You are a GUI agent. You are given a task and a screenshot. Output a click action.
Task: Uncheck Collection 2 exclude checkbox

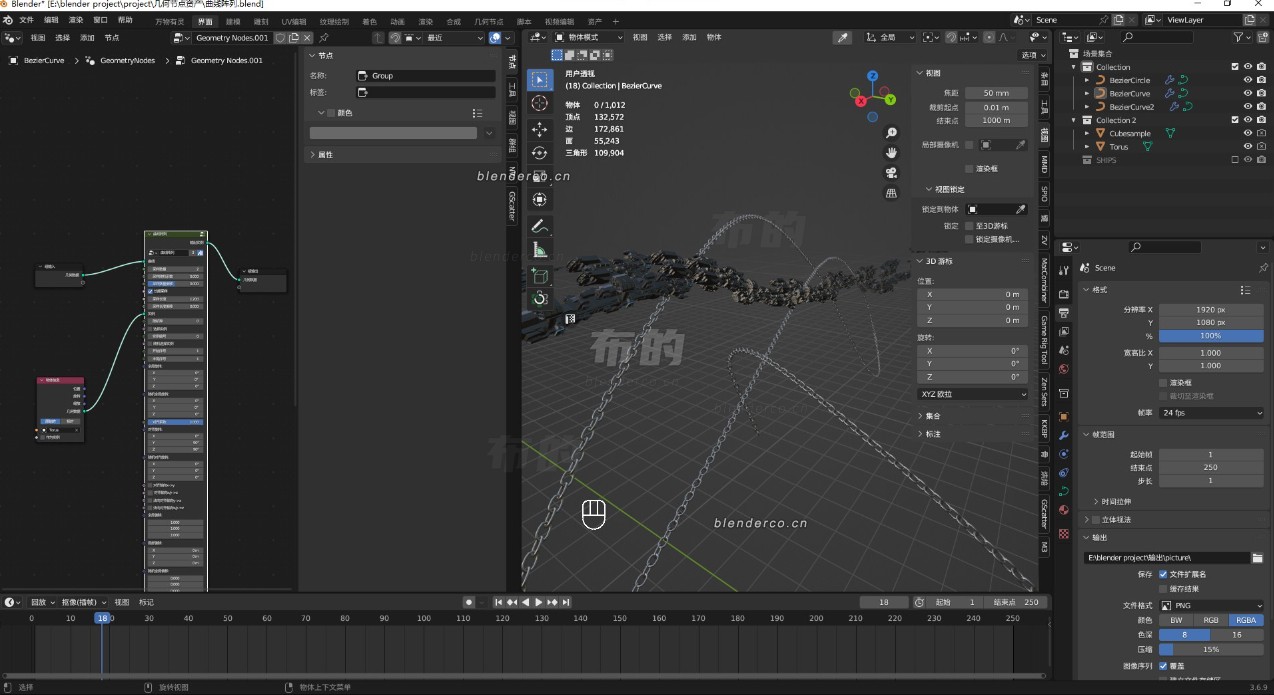click(1235, 120)
